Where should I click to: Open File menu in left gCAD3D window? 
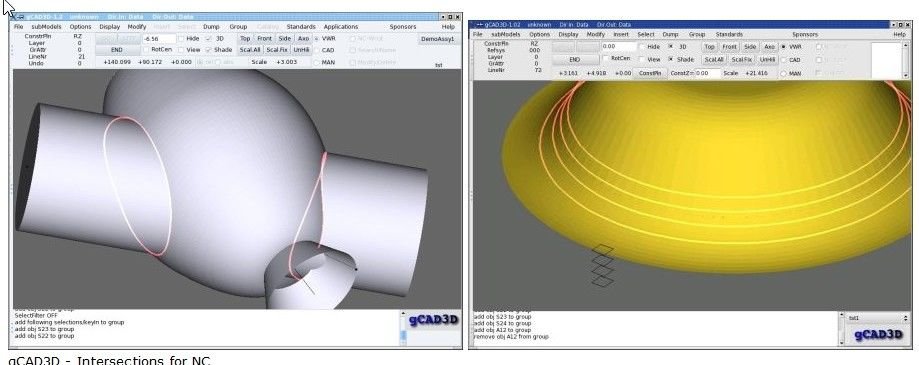click(19, 27)
